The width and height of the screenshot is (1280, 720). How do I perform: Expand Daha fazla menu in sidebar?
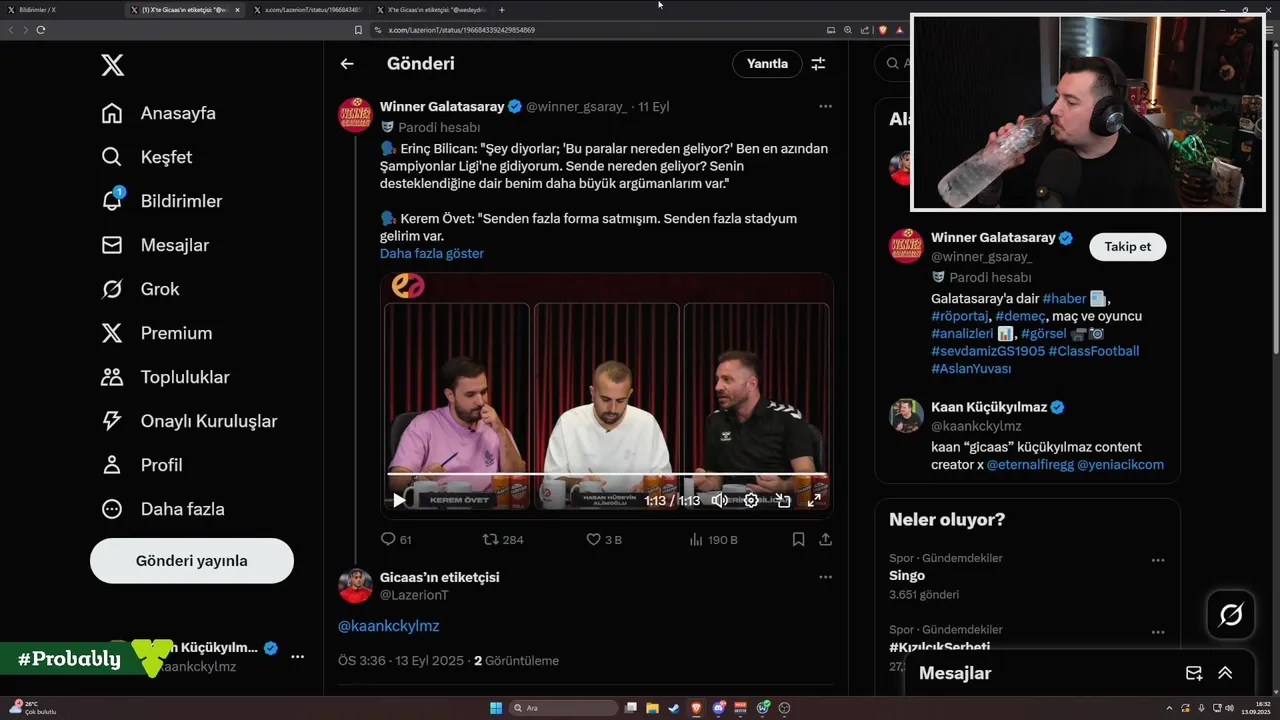point(161,509)
